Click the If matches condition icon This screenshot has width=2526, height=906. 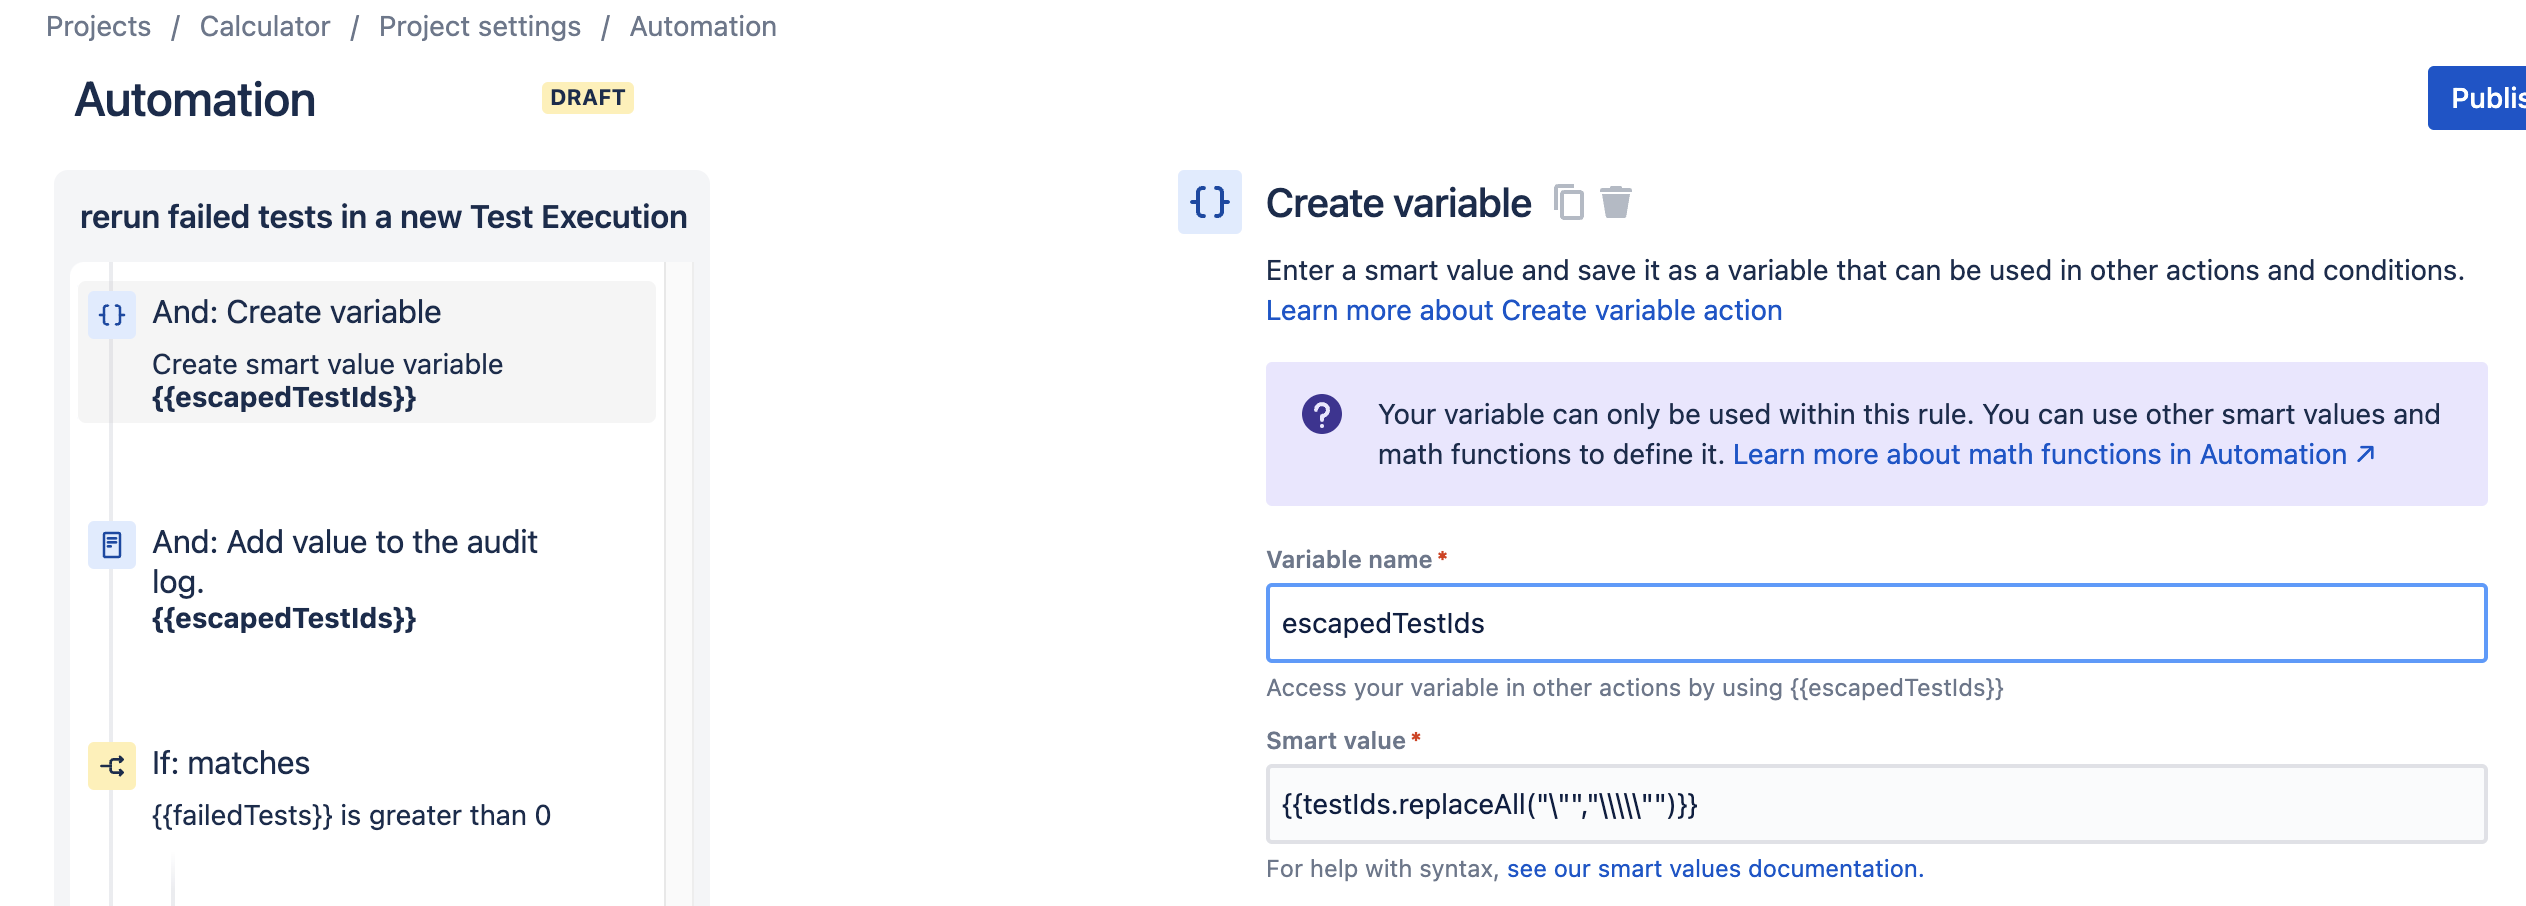[x=112, y=766]
